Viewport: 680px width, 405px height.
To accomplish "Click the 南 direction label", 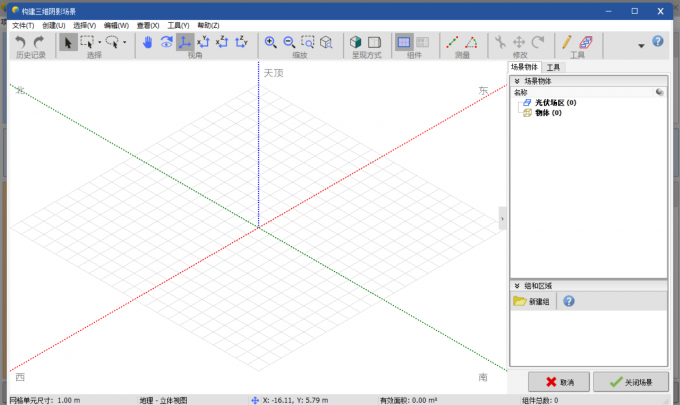I will [x=483, y=377].
